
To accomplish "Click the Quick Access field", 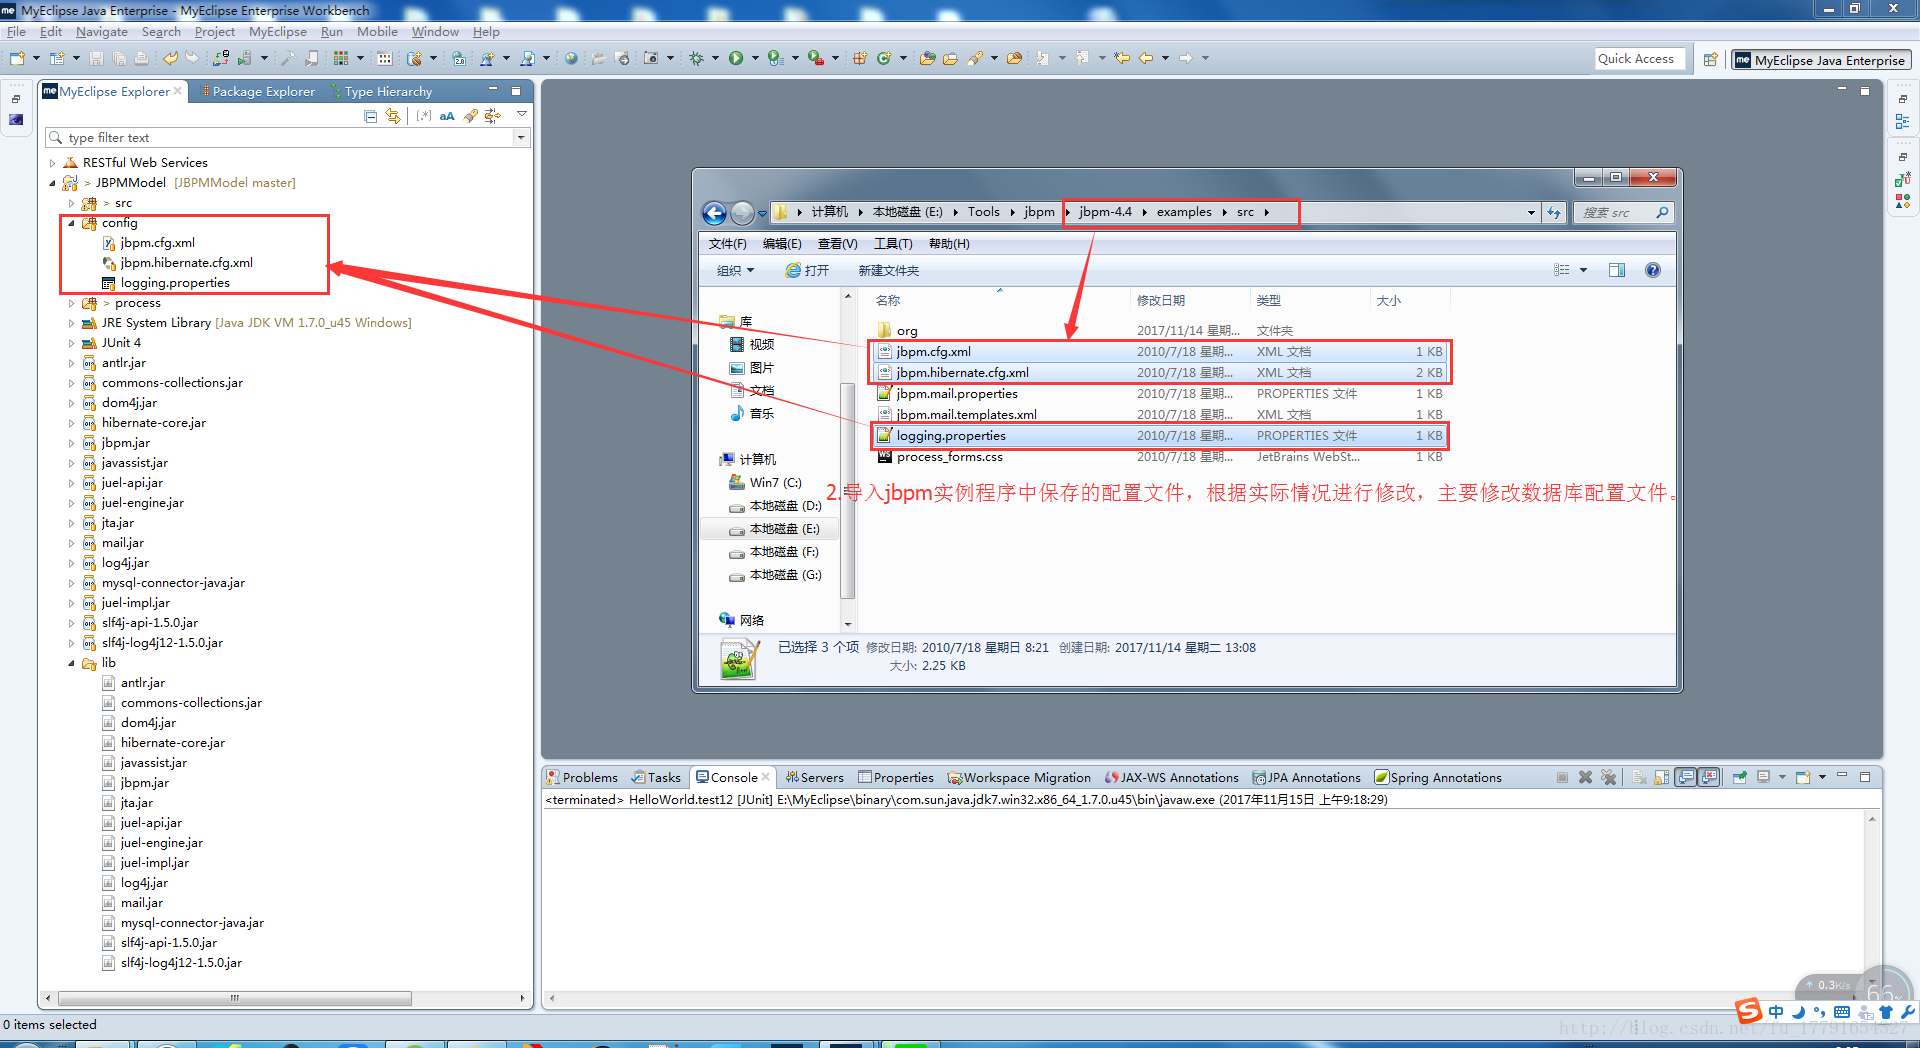I will click(1639, 59).
